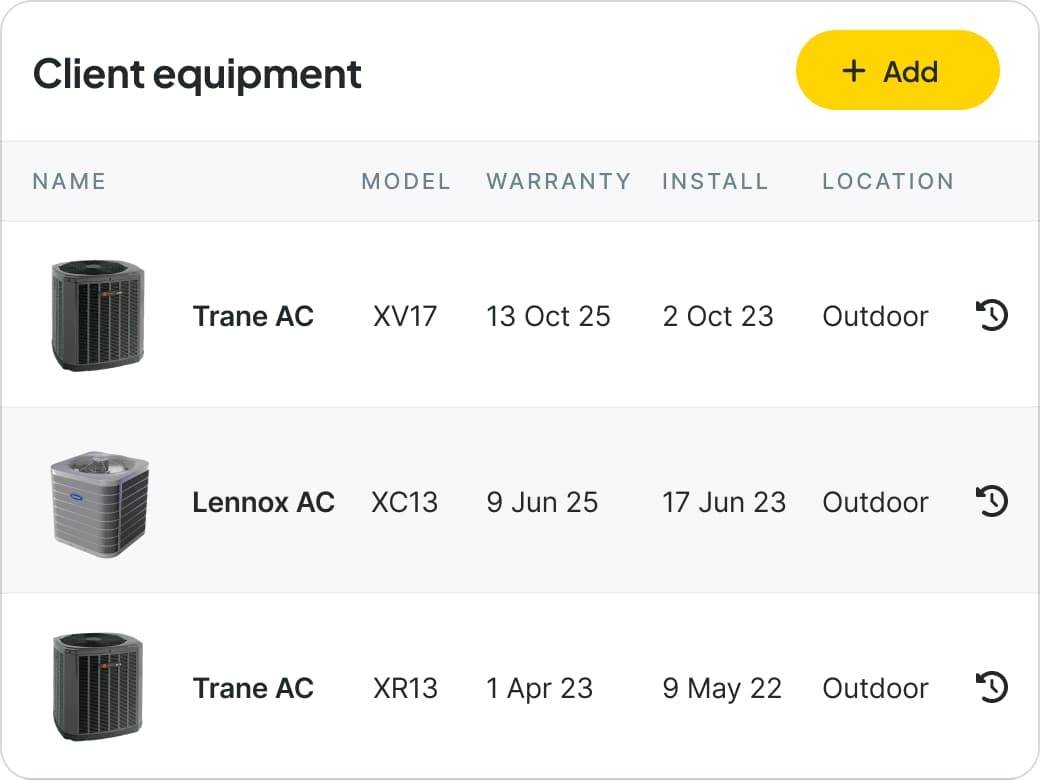The height and width of the screenshot is (780, 1040).
Task: Sort by the LOCATION column header
Action: coord(888,181)
